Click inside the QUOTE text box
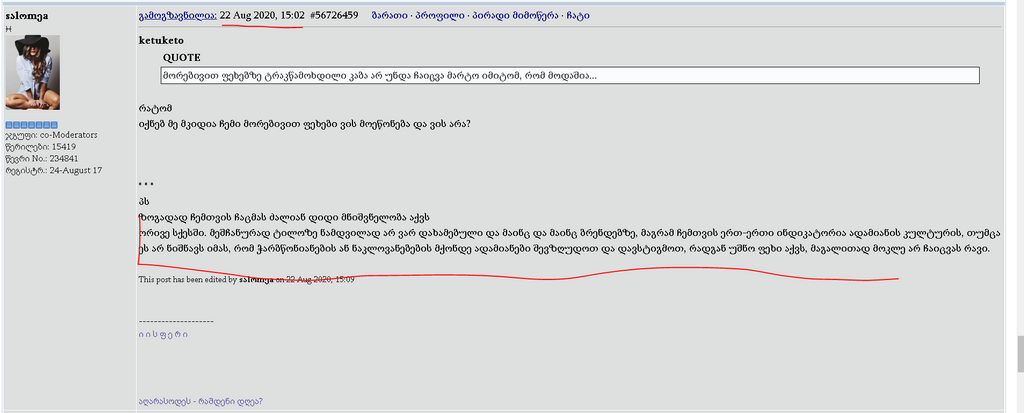 click(x=569, y=75)
